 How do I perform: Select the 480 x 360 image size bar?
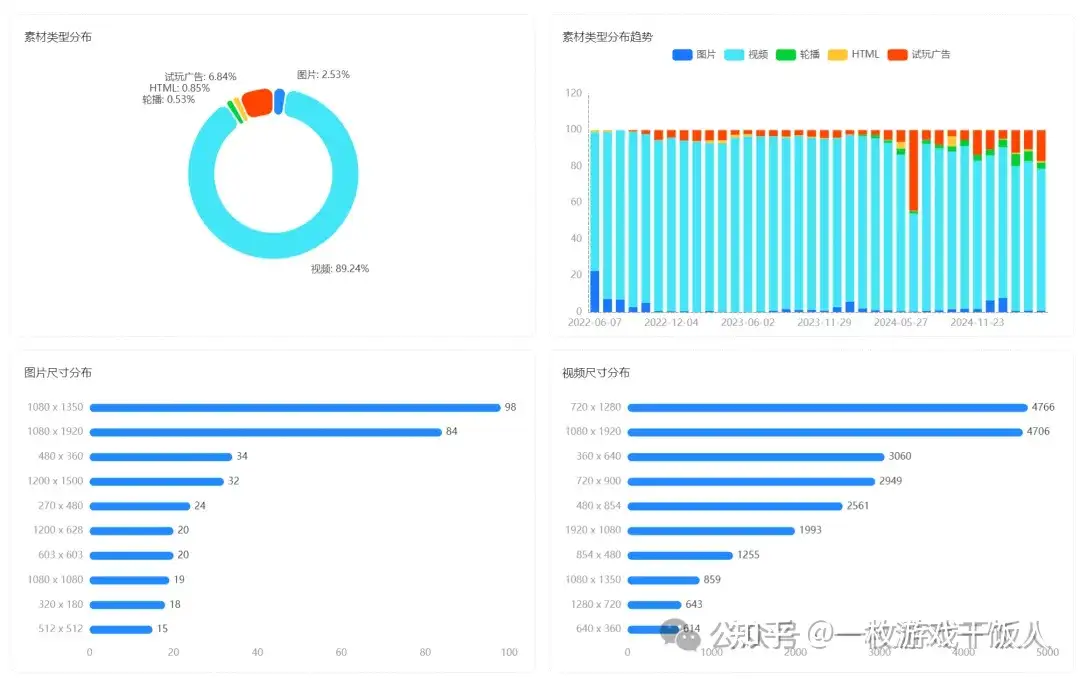(x=160, y=457)
